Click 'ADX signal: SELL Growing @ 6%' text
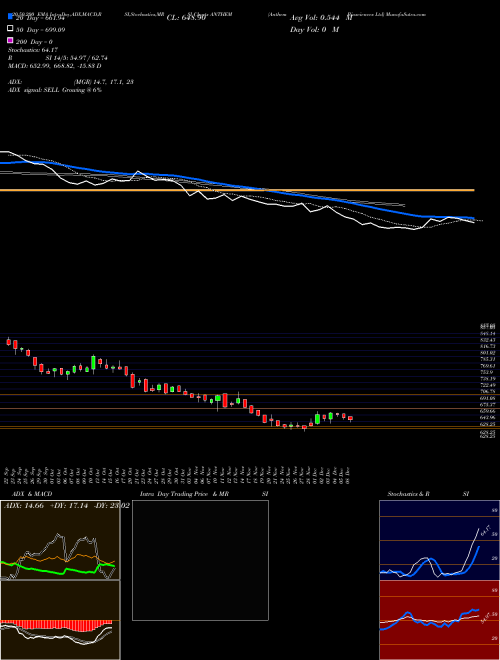 click(55, 90)
